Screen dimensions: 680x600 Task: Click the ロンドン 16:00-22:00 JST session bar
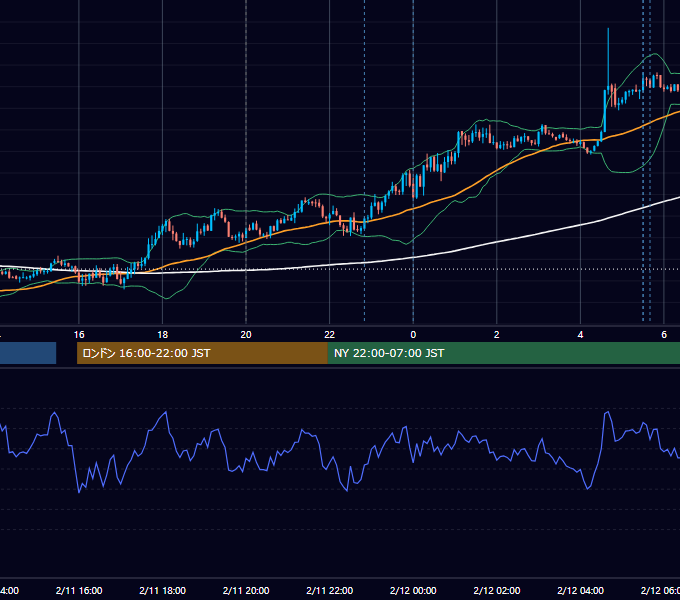(202, 353)
